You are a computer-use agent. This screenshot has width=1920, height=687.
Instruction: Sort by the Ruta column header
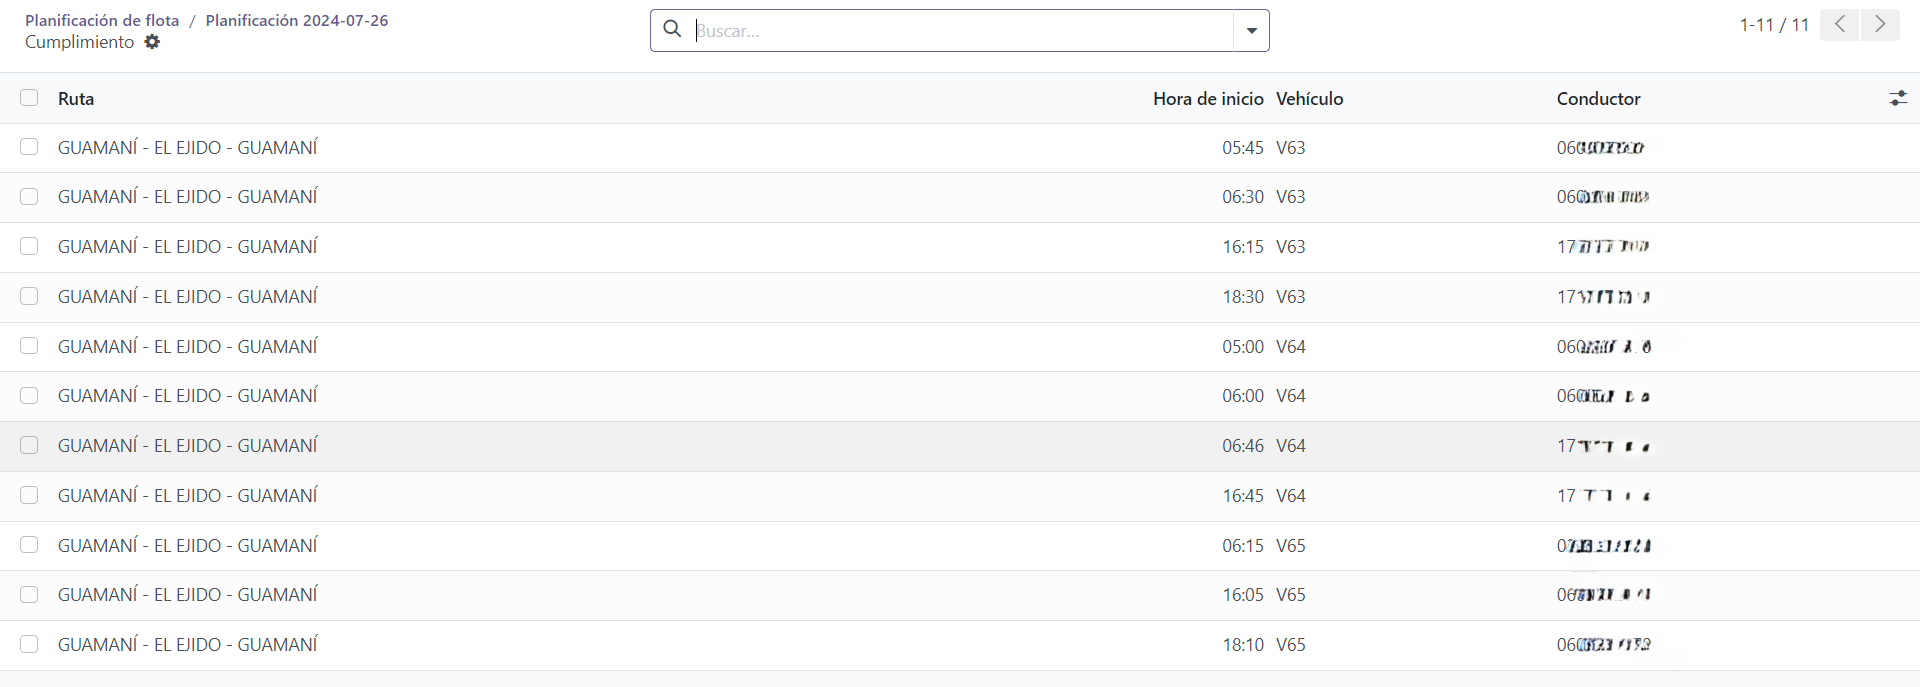click(76, 98)
